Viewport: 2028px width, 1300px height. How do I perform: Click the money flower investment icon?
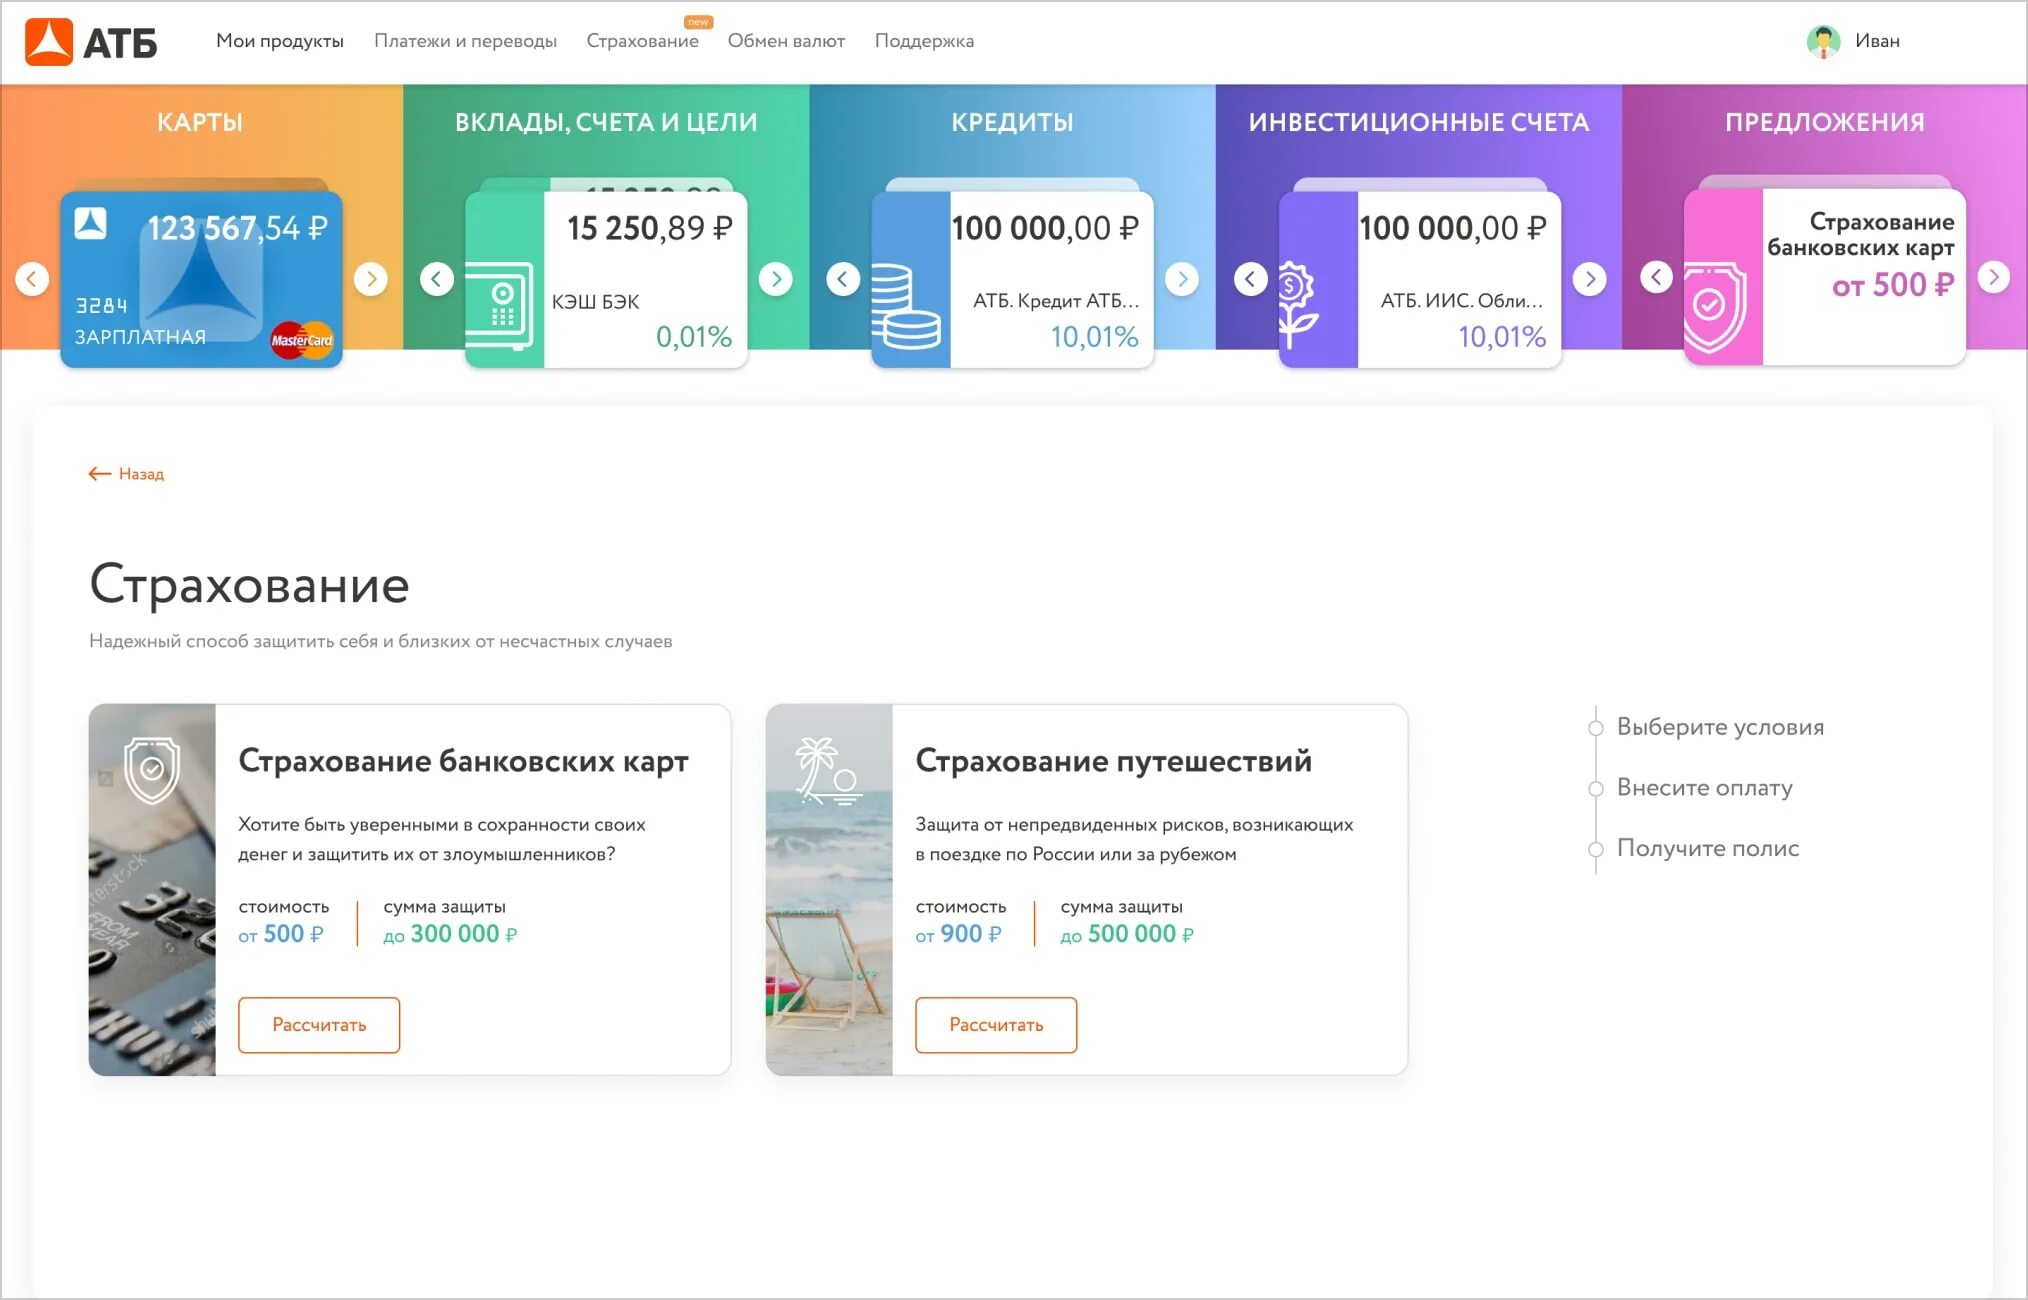pos(1297,305)
